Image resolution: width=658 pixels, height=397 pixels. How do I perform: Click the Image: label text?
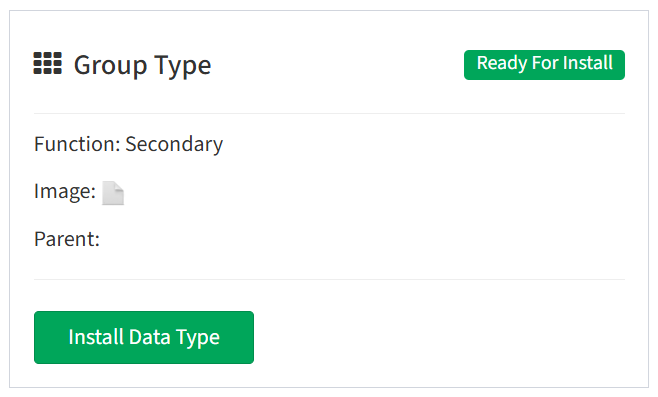pos(65,192)
